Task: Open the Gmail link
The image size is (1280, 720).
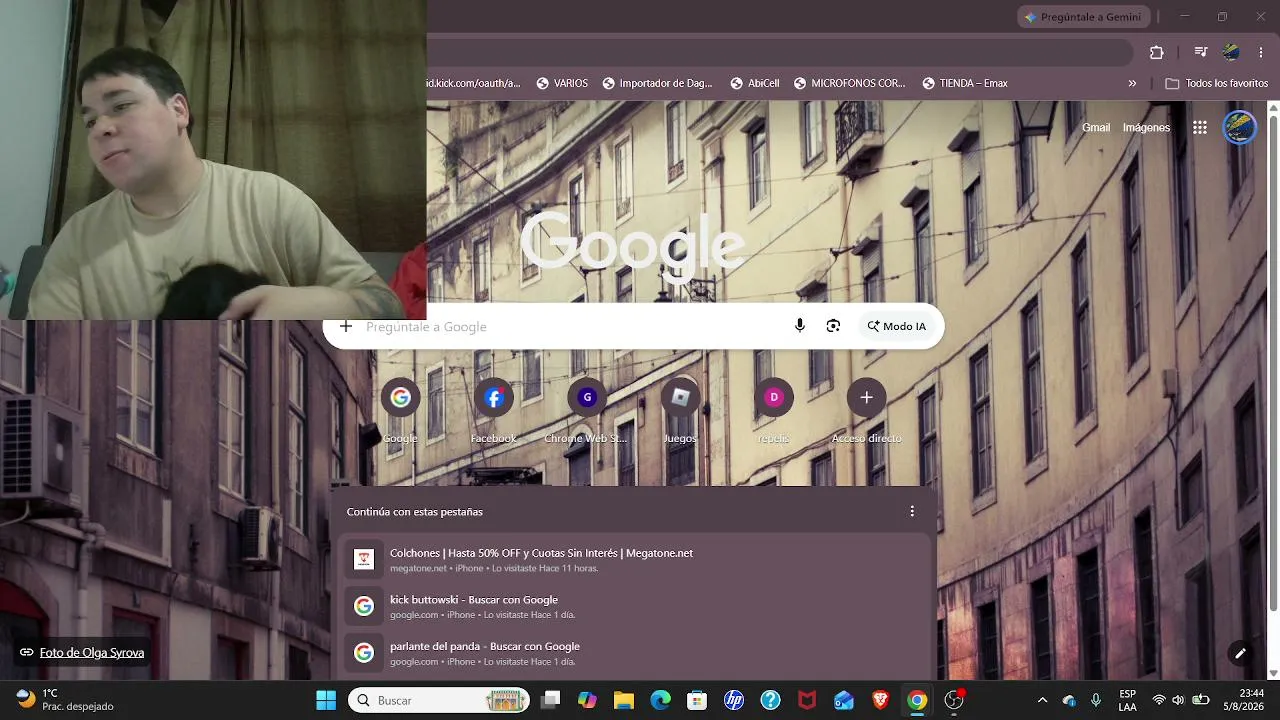Action: tap(1096, 128)
